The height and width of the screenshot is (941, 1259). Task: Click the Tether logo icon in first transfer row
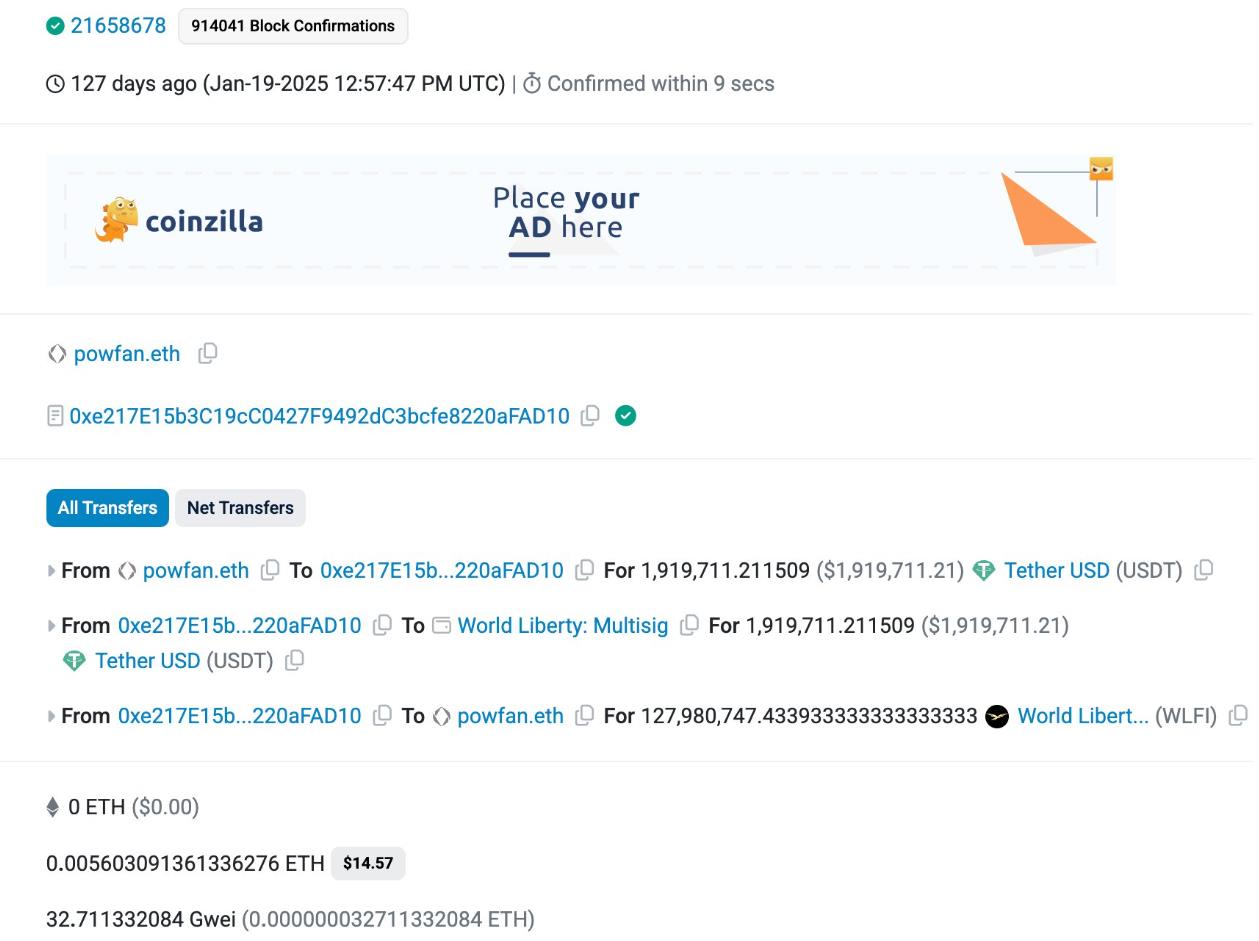984,571
